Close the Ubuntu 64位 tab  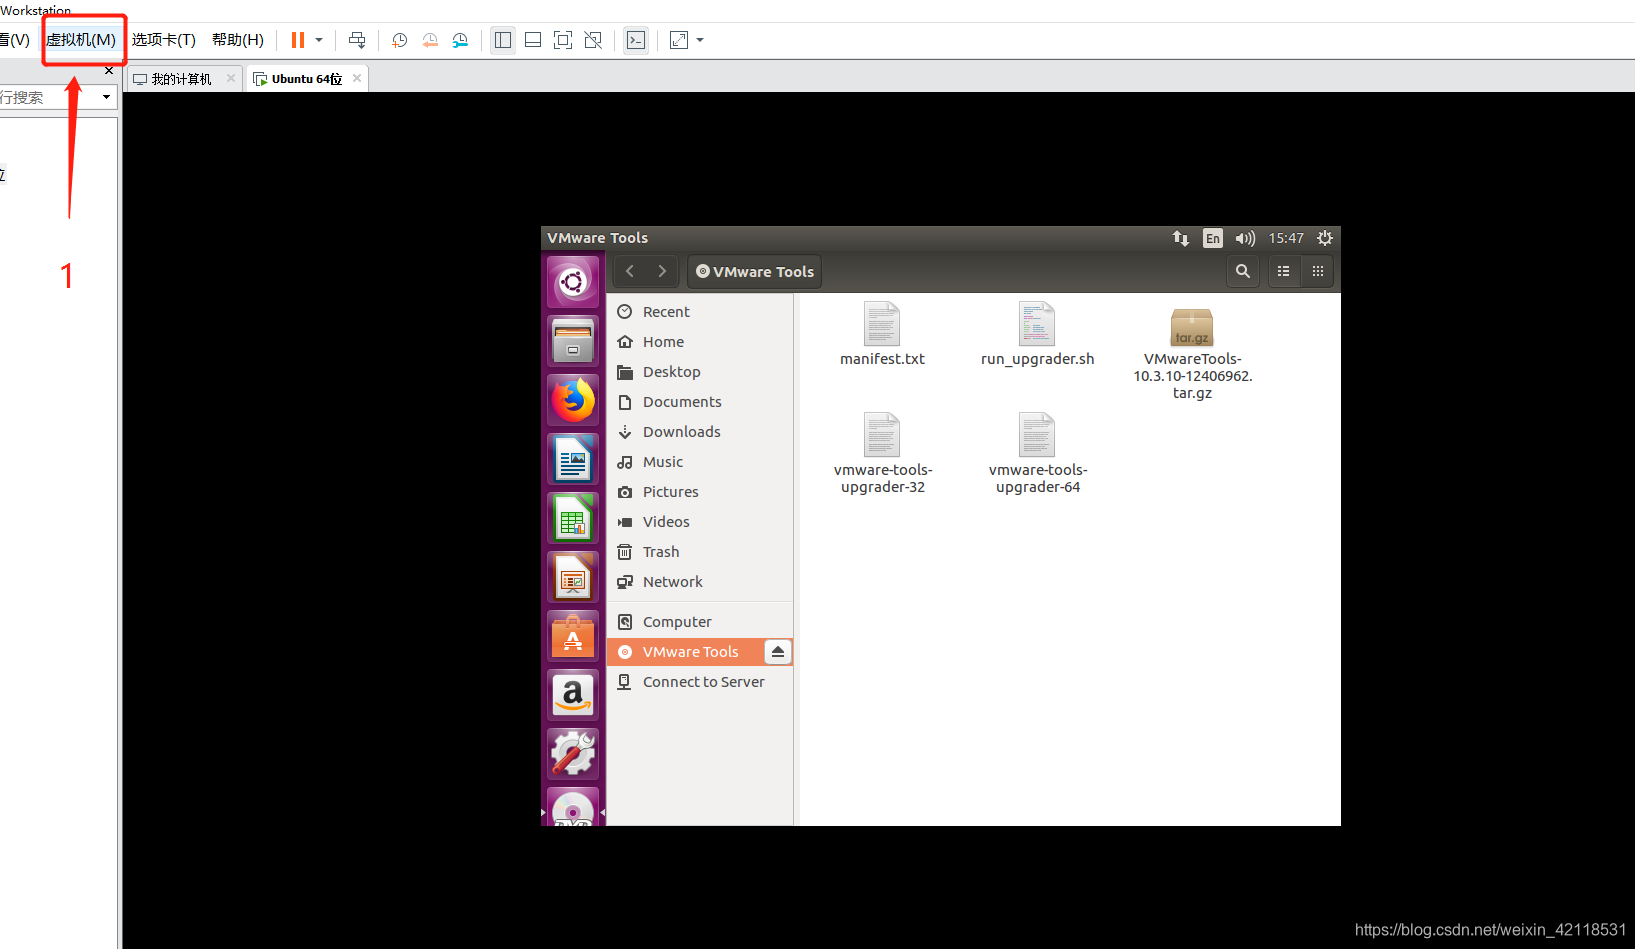click(x=357, y=78)
